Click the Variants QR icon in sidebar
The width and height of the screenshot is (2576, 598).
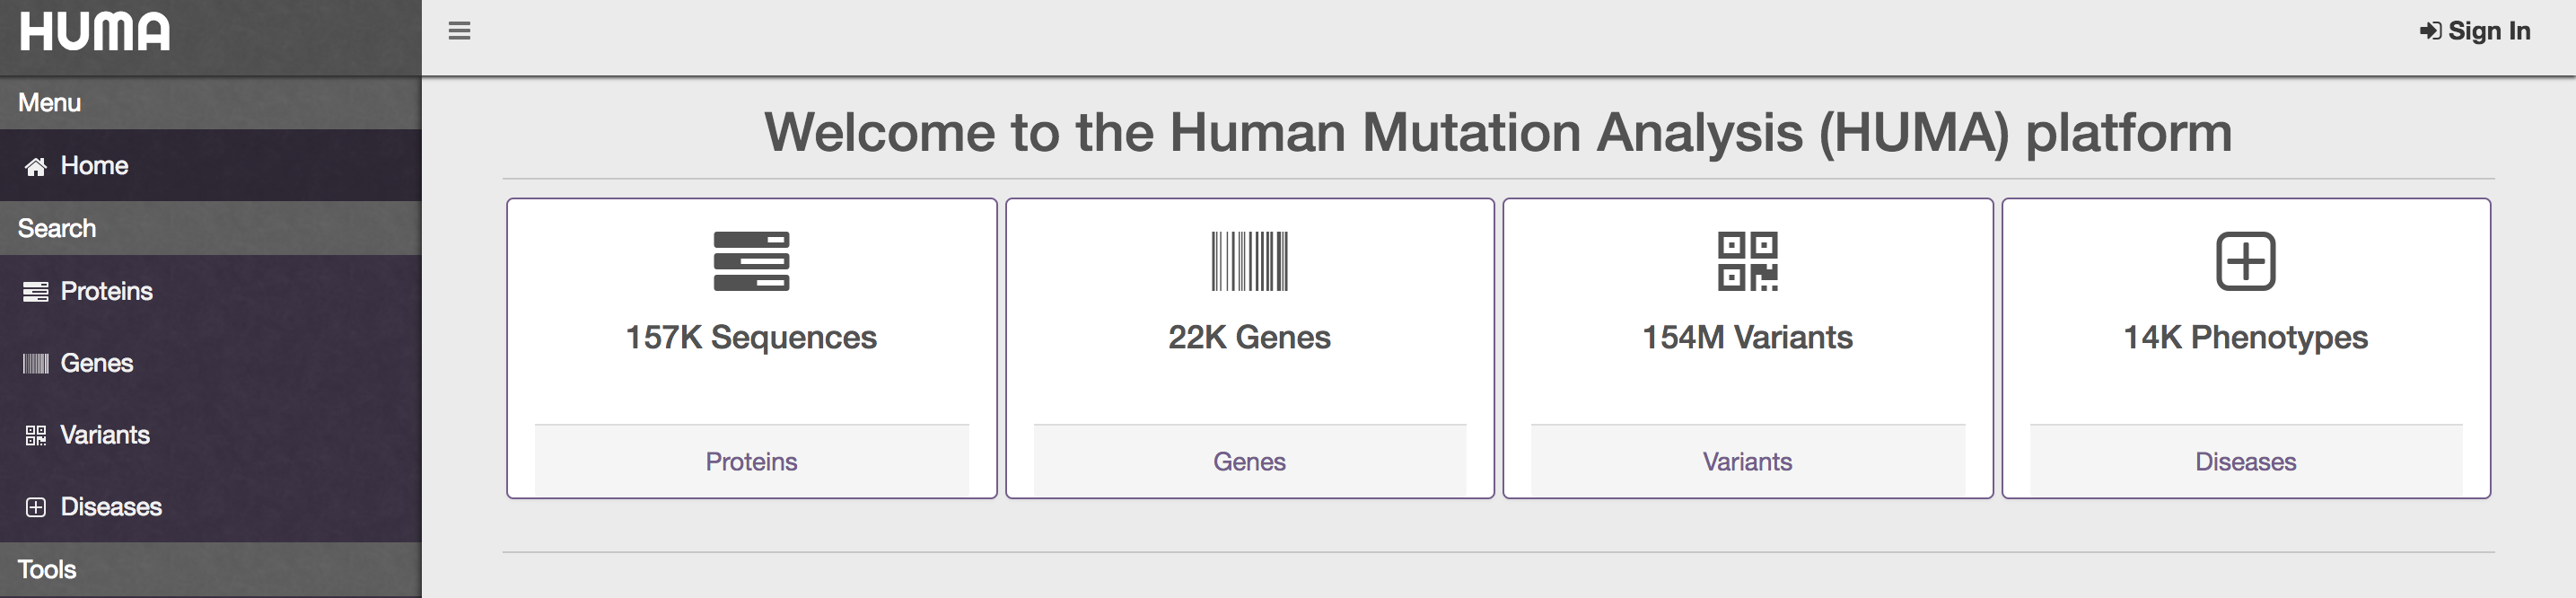click(36, 436)
